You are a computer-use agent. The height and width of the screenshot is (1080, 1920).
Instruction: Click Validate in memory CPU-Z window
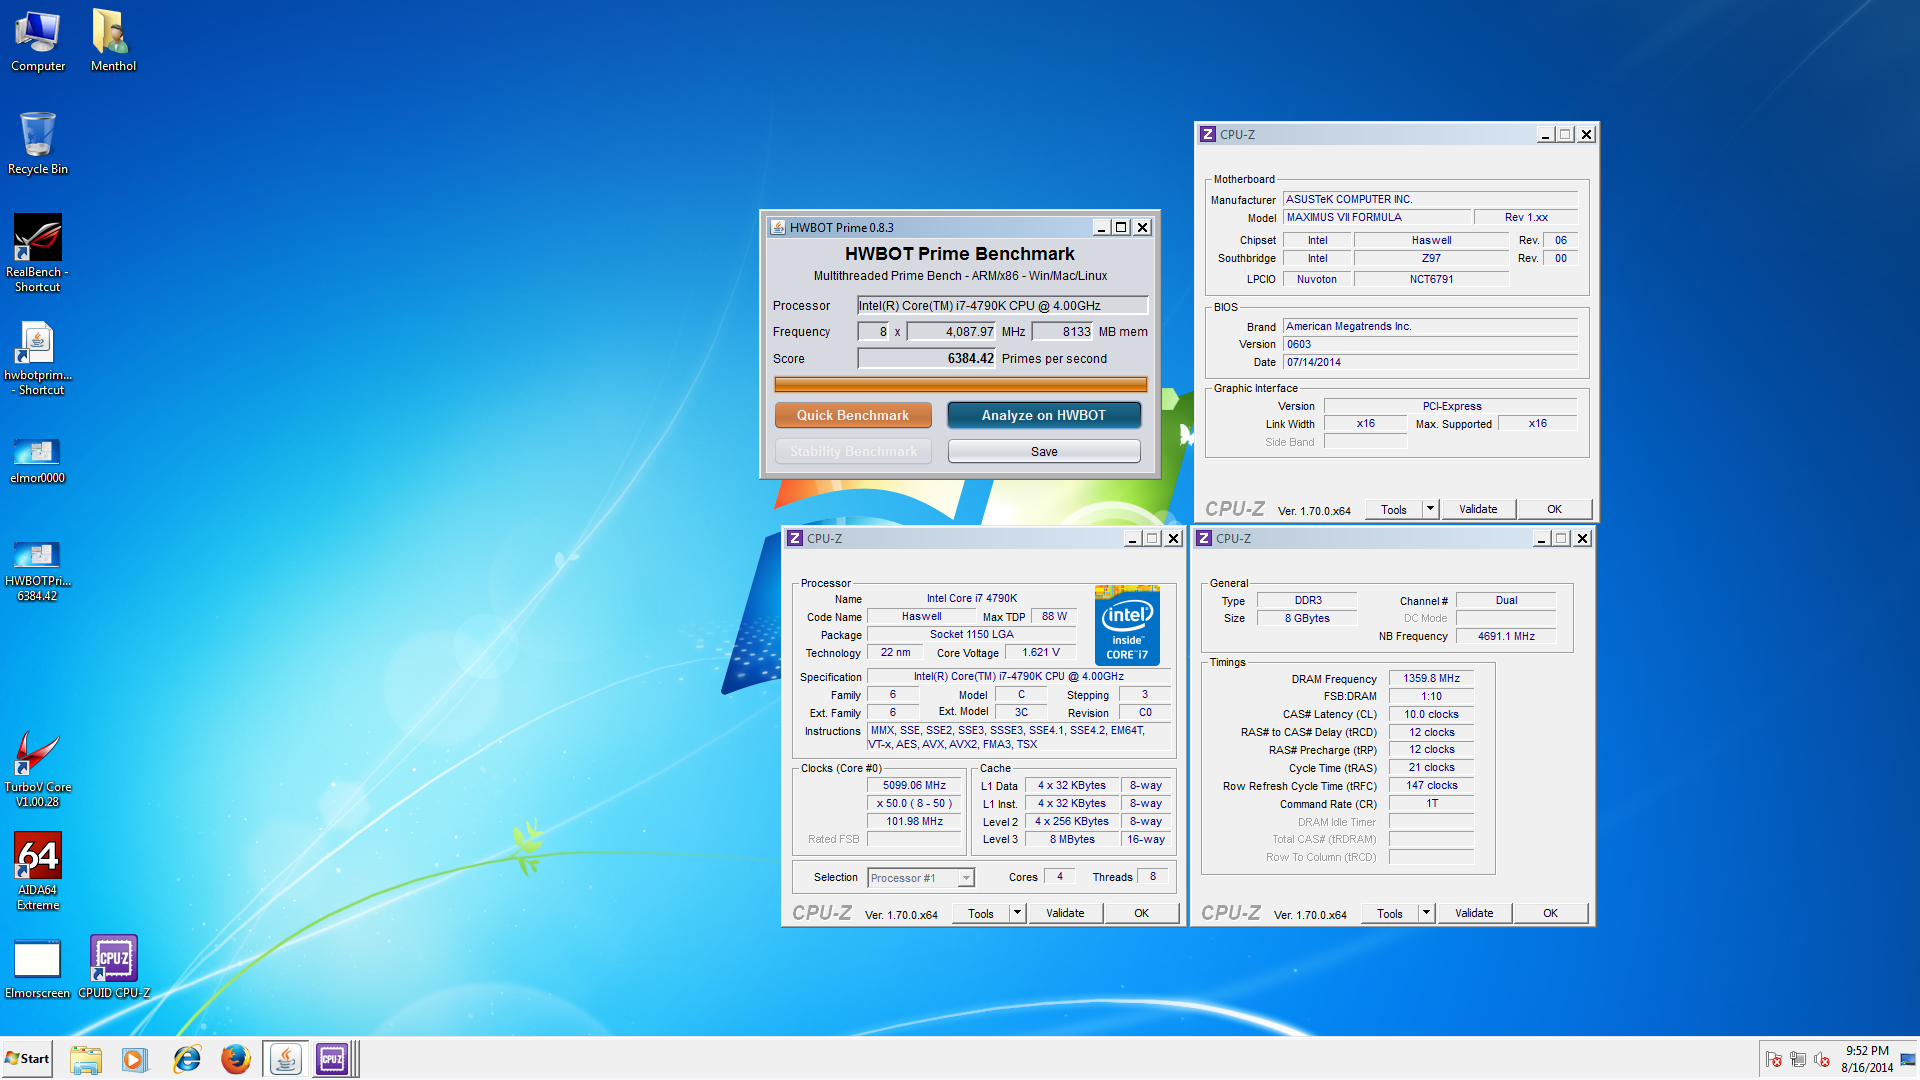(x=1474, y=914)
